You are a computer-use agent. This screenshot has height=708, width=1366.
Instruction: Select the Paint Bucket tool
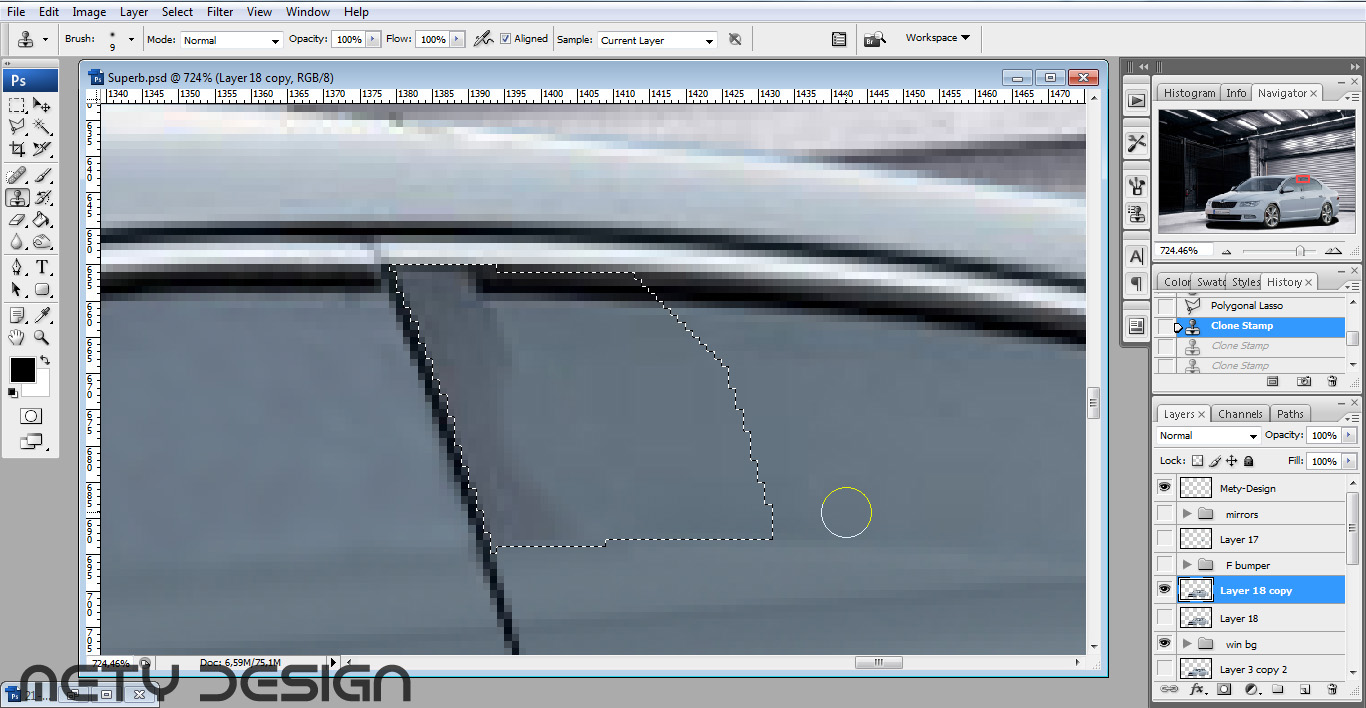pos(42,219)
